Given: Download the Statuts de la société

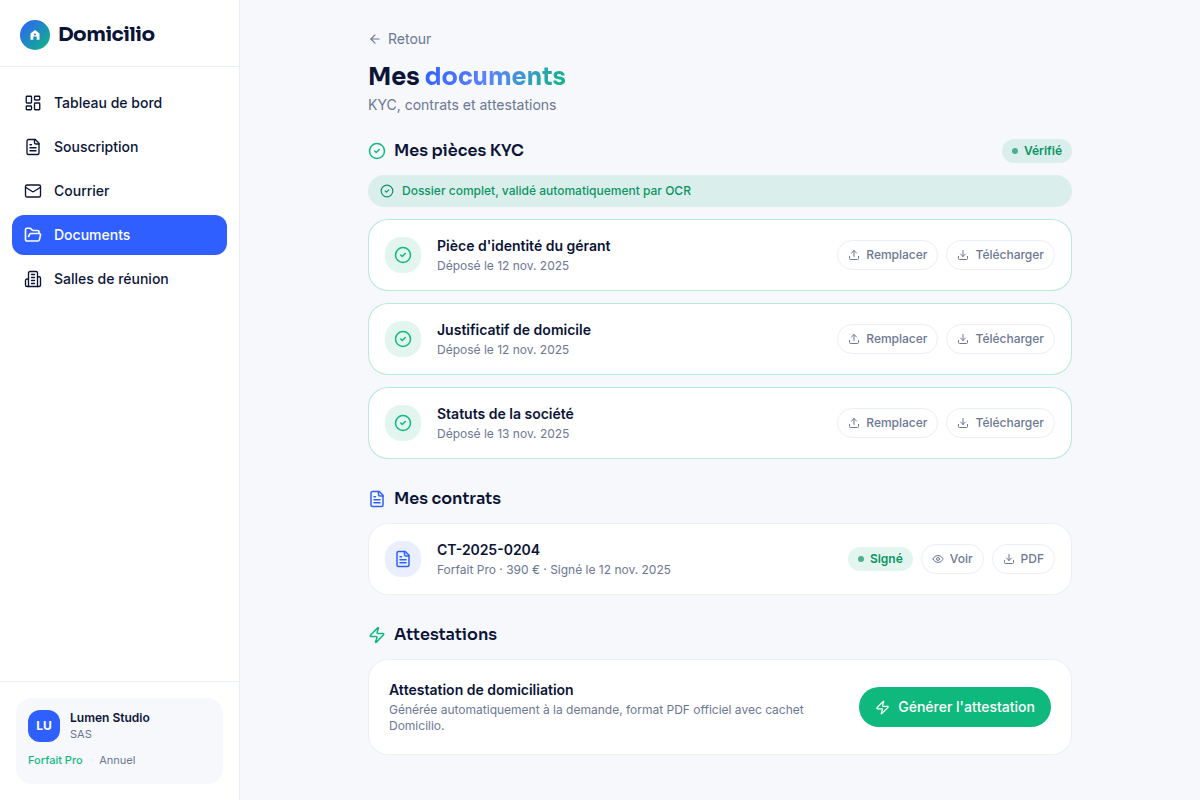Looking at the screenshot, I should (1000, 423).
